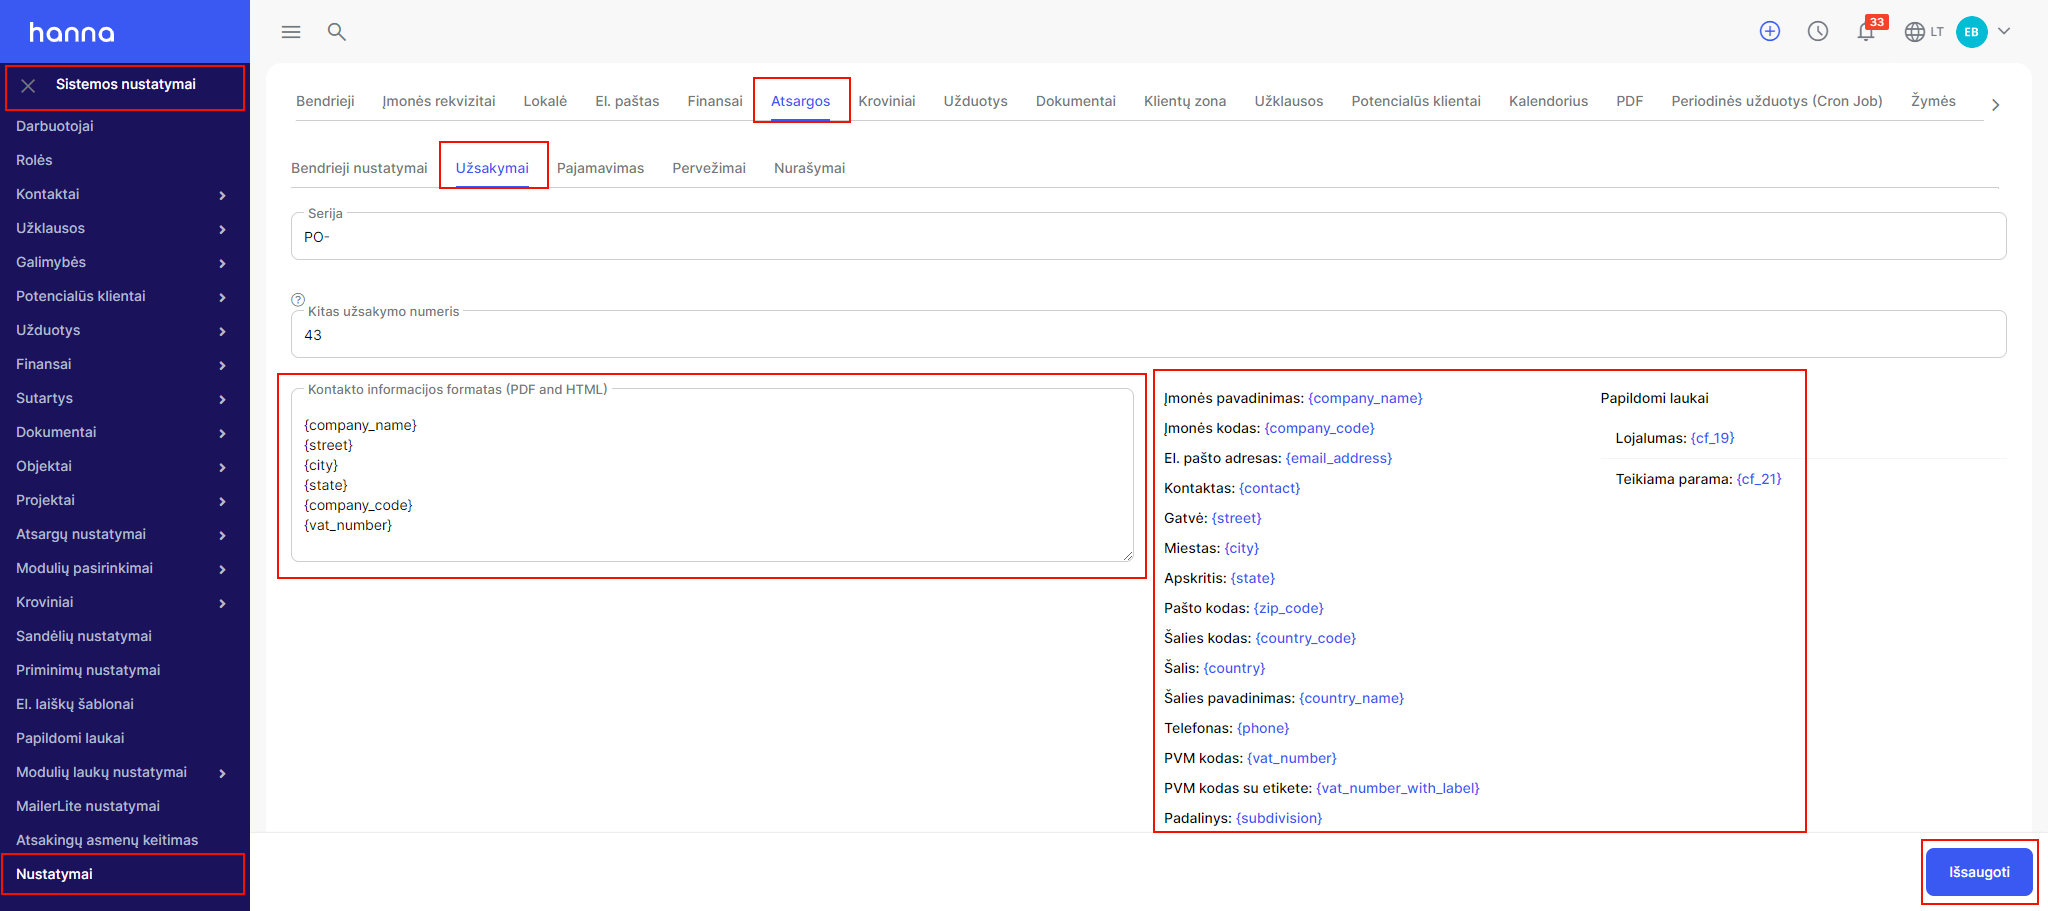Image resolution: width=2048 pixels, height=911 pixels.
Task: Click the search magnifier icon
Action: point(337,32)
